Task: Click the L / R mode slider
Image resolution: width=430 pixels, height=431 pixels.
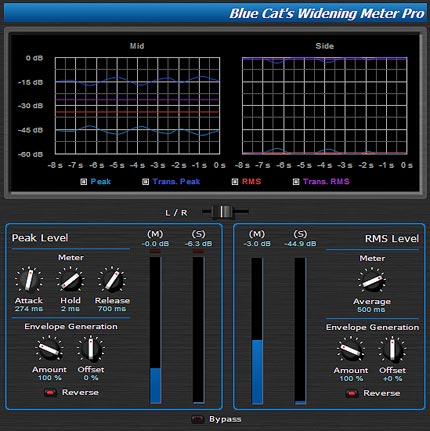Action: (x=225, y=212)
